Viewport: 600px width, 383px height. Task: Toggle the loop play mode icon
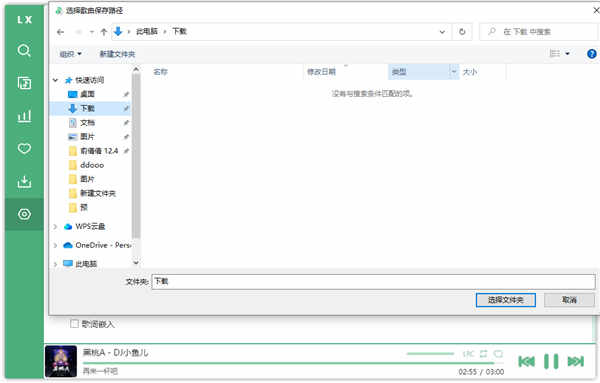click(x=484, y=354)
